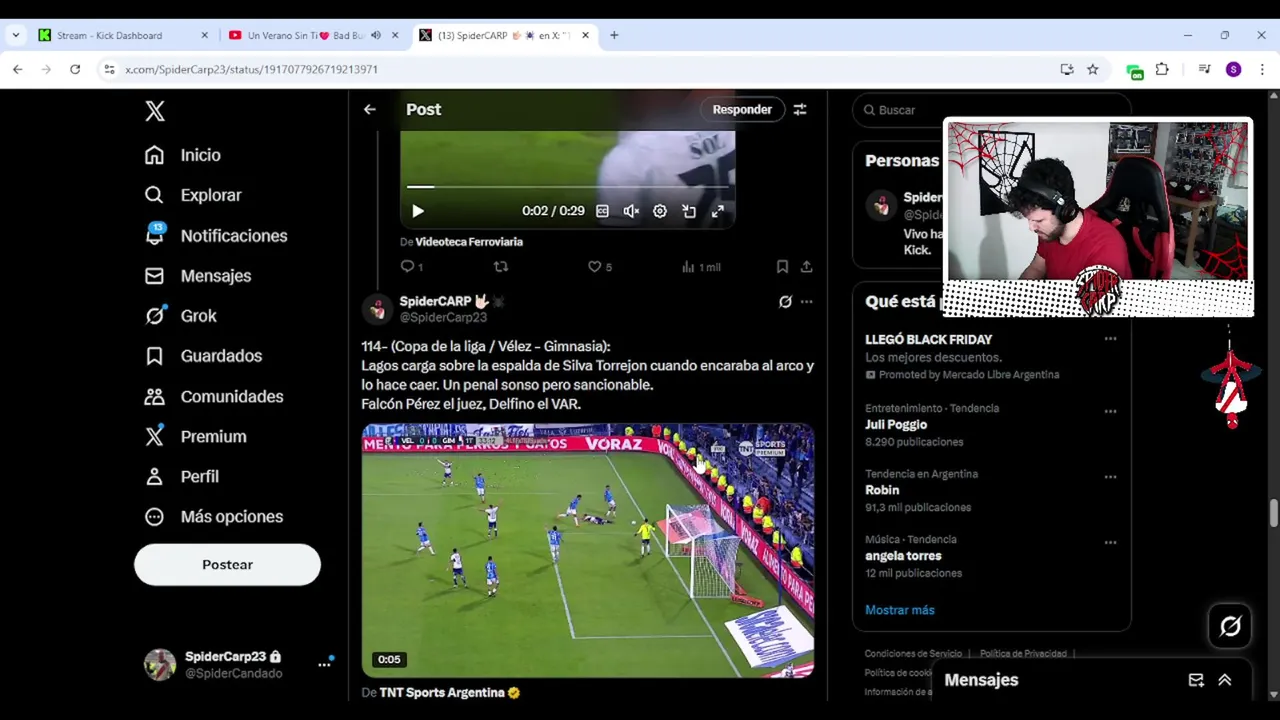Open Notificaciones with 13 badge
The image size is (1280, 720).
point(216,235)
